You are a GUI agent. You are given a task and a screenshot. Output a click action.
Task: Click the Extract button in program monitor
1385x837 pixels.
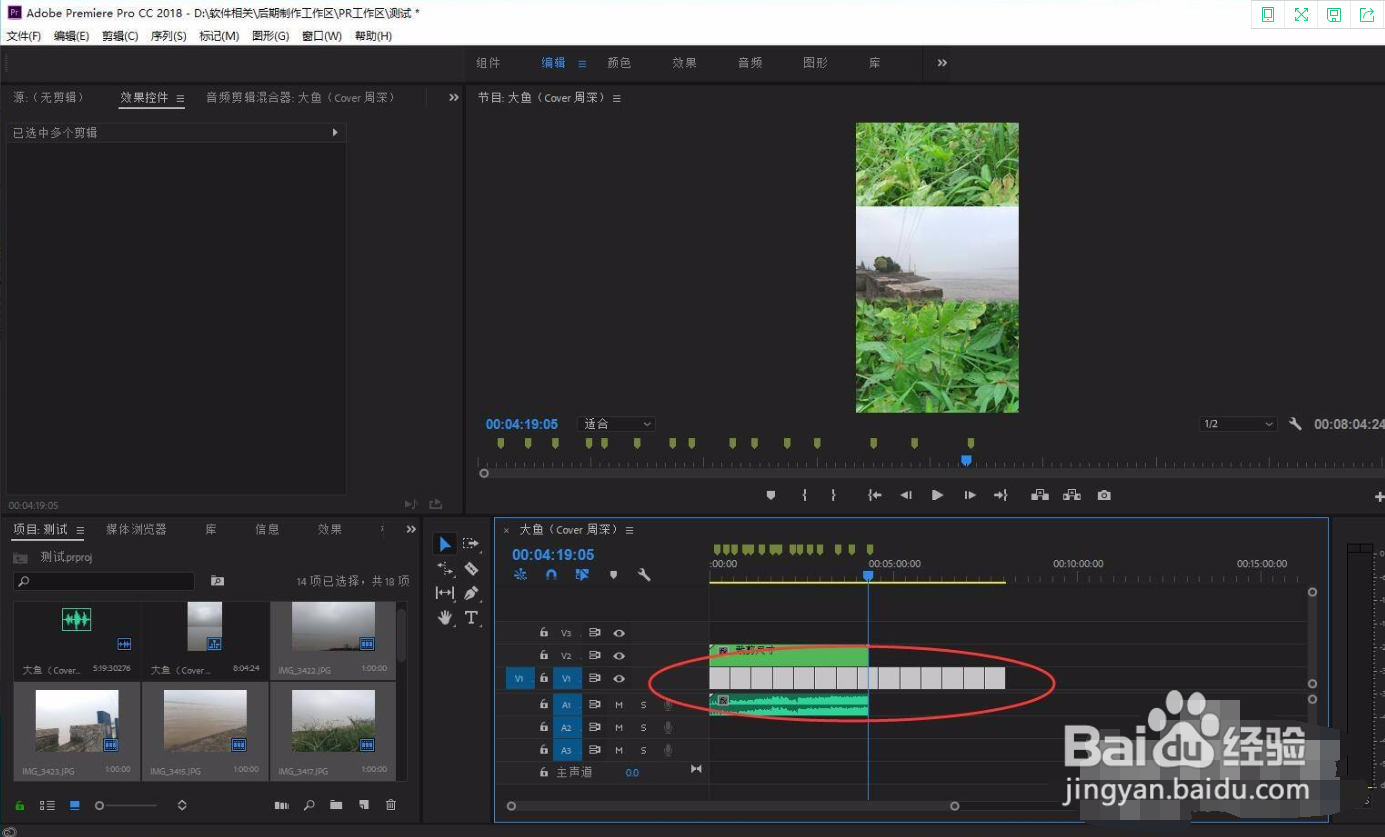(1072, 495)
